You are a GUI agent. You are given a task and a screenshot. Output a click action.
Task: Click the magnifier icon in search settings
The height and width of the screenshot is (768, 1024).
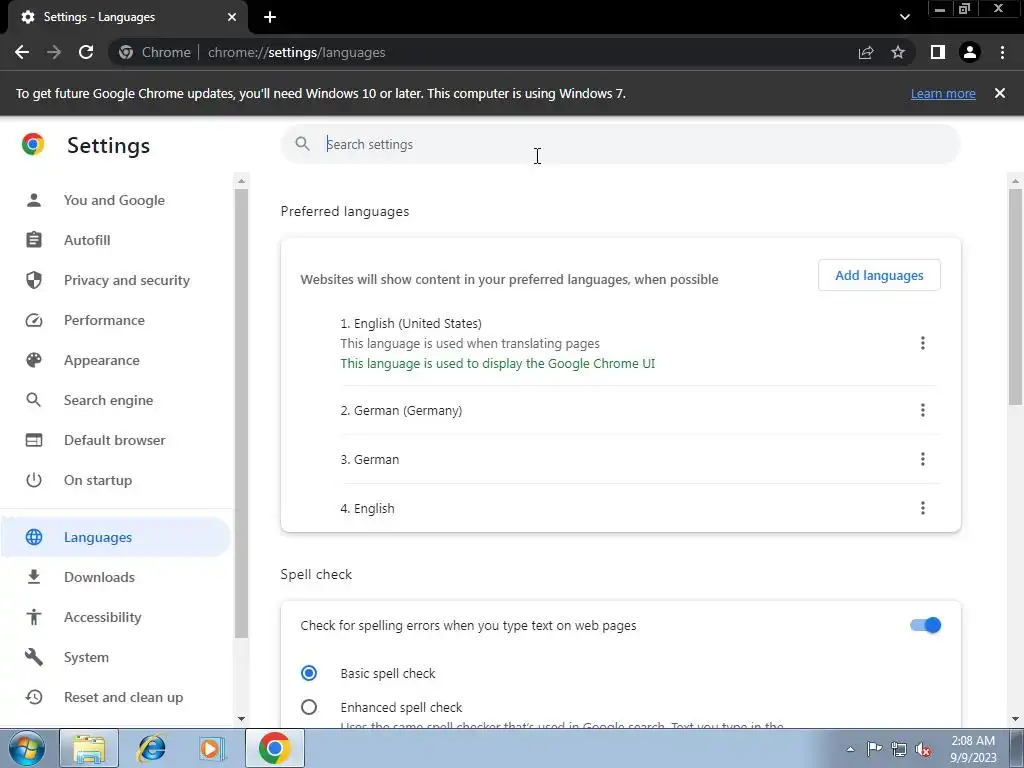(x=302, y=144)
